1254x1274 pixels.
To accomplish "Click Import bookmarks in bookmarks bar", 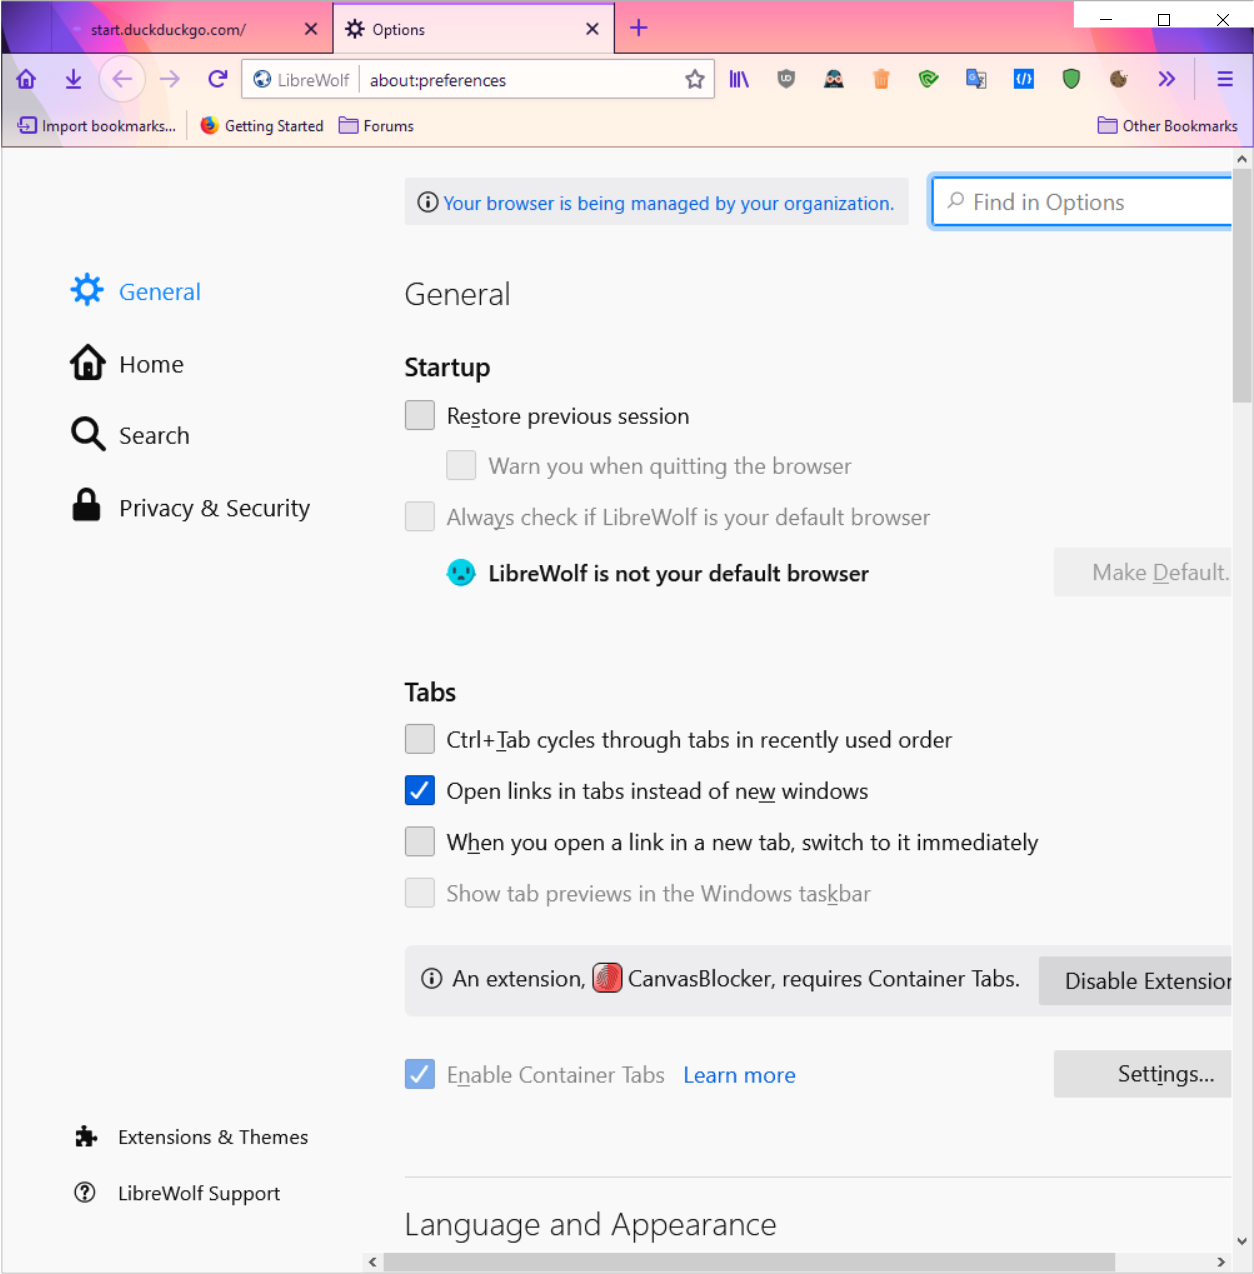I will 97,125.
